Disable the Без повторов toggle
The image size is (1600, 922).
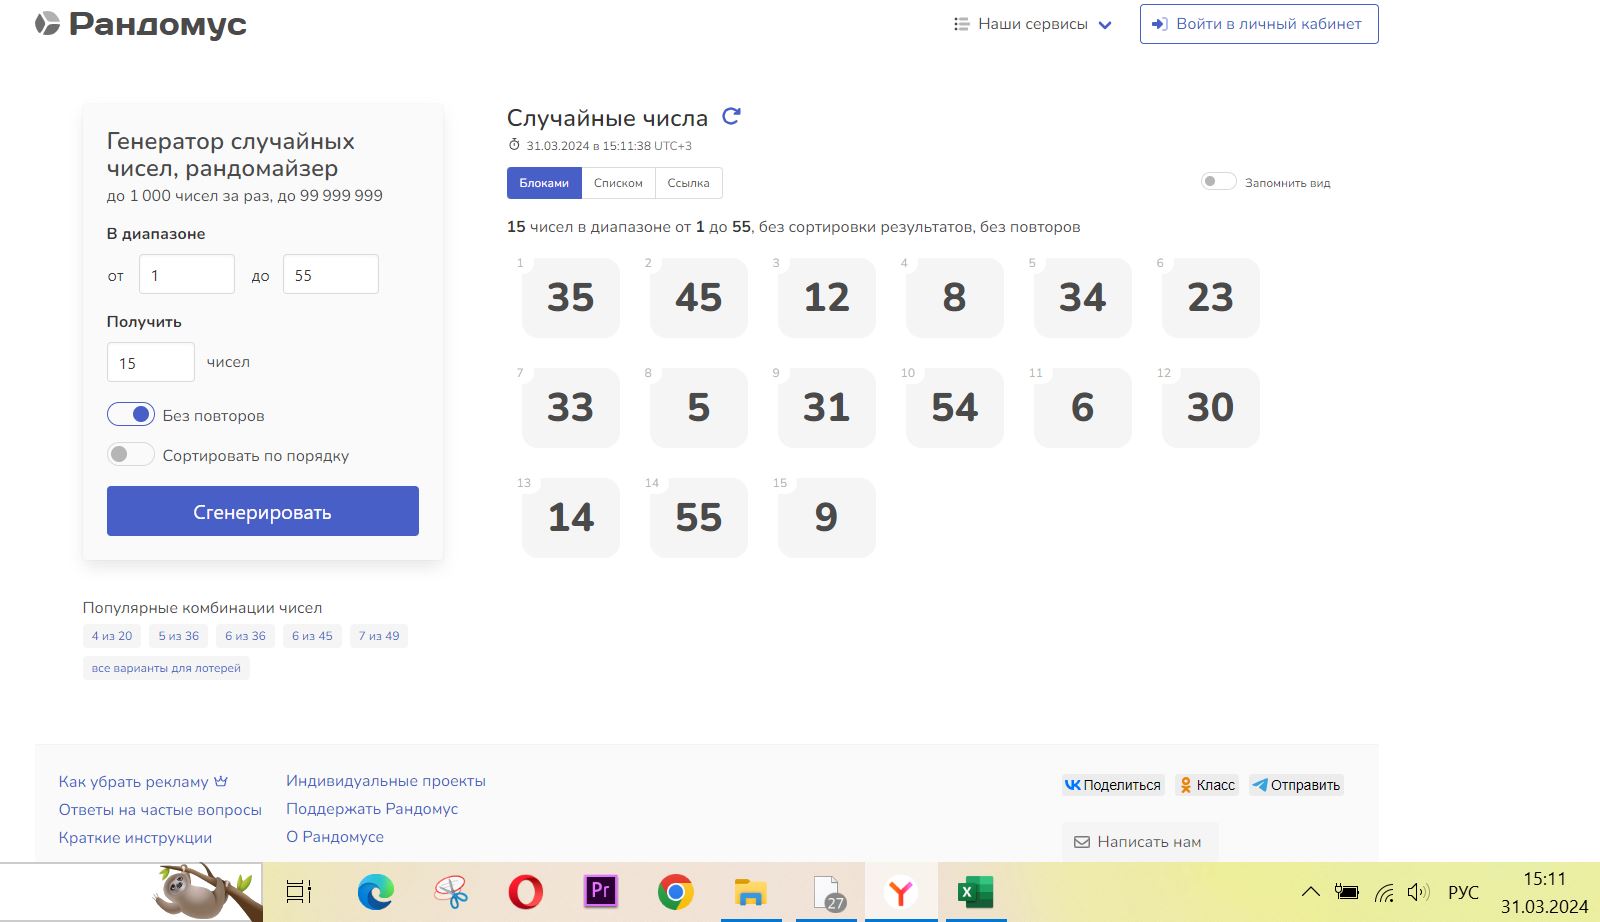[131, 414]
